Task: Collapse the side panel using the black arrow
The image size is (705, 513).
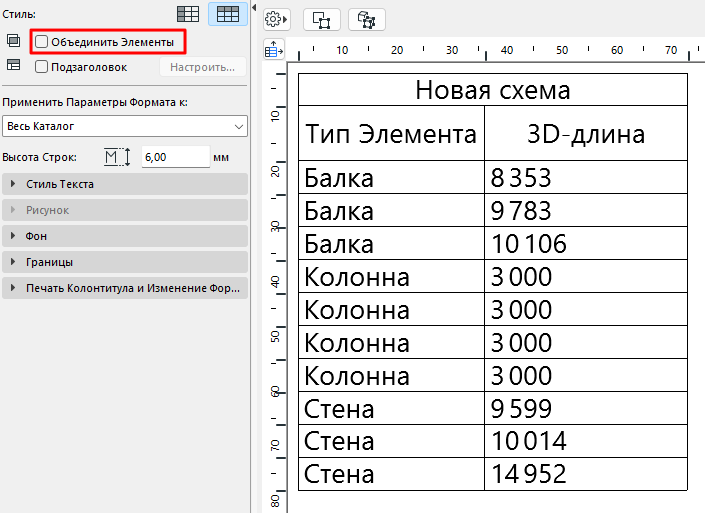Action: [254, 7]
